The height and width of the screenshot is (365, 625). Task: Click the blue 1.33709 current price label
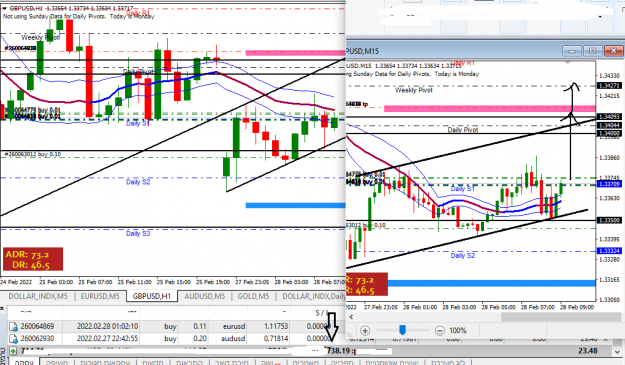click(x=609, y=184)
